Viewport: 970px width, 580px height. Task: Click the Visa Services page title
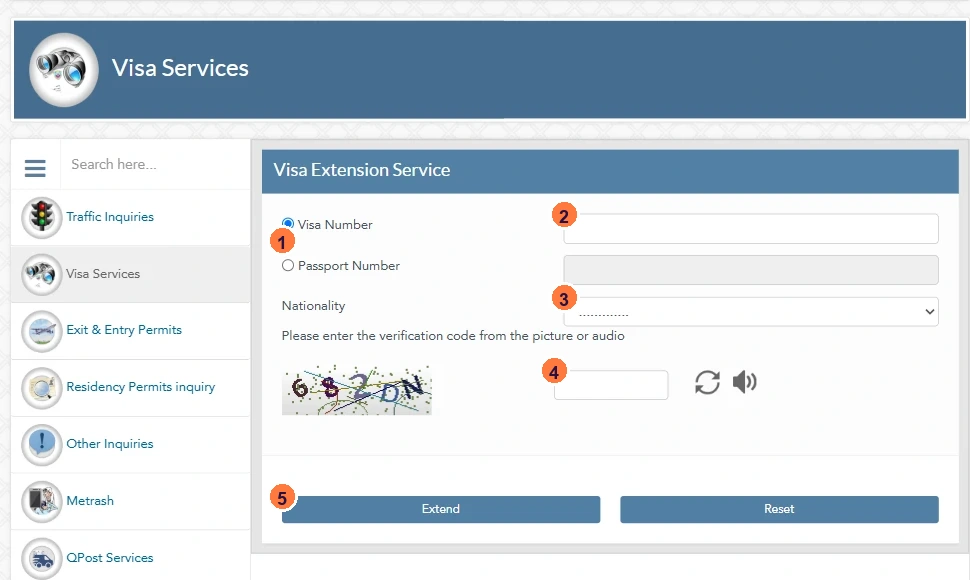(x=180, y=68)
